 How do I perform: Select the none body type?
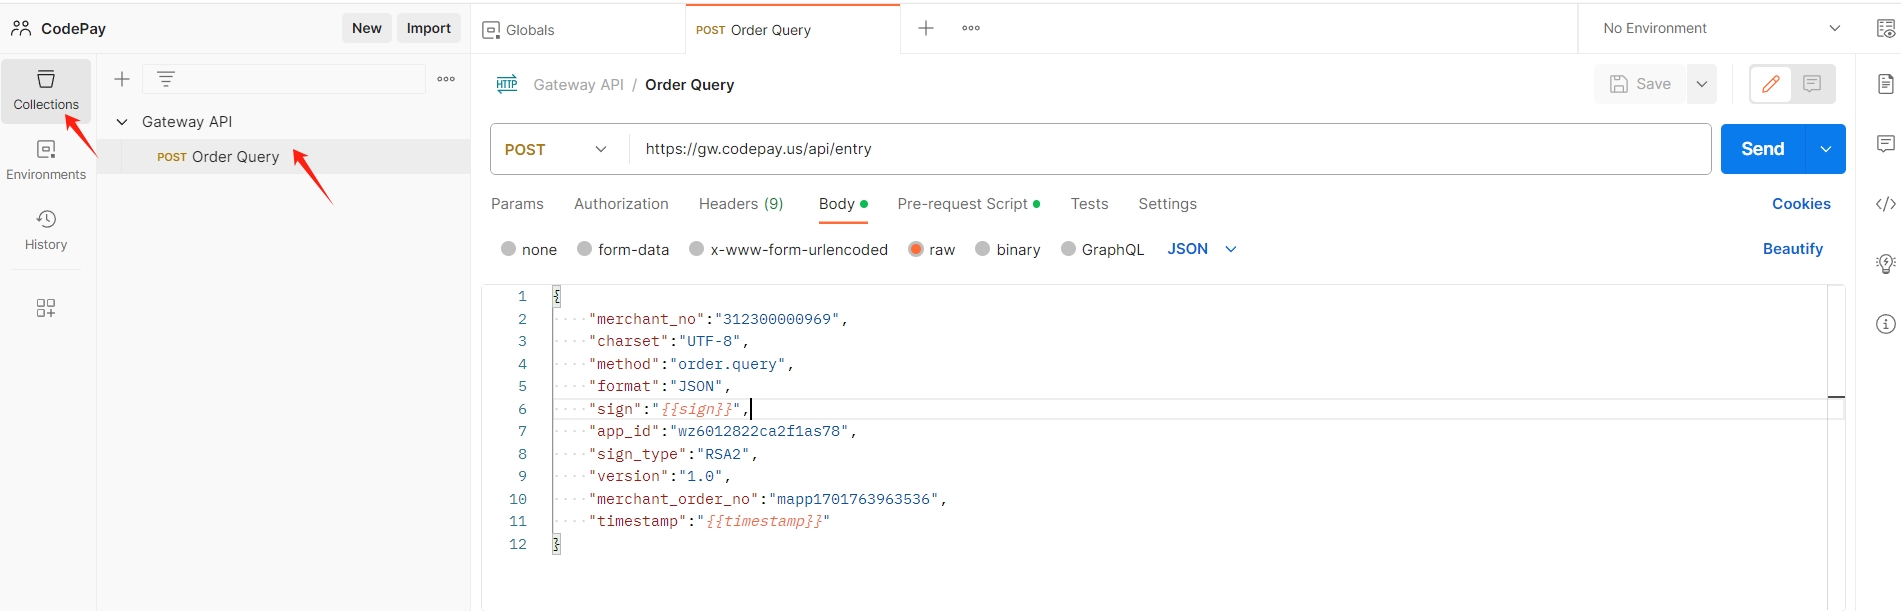coord(509,249)
